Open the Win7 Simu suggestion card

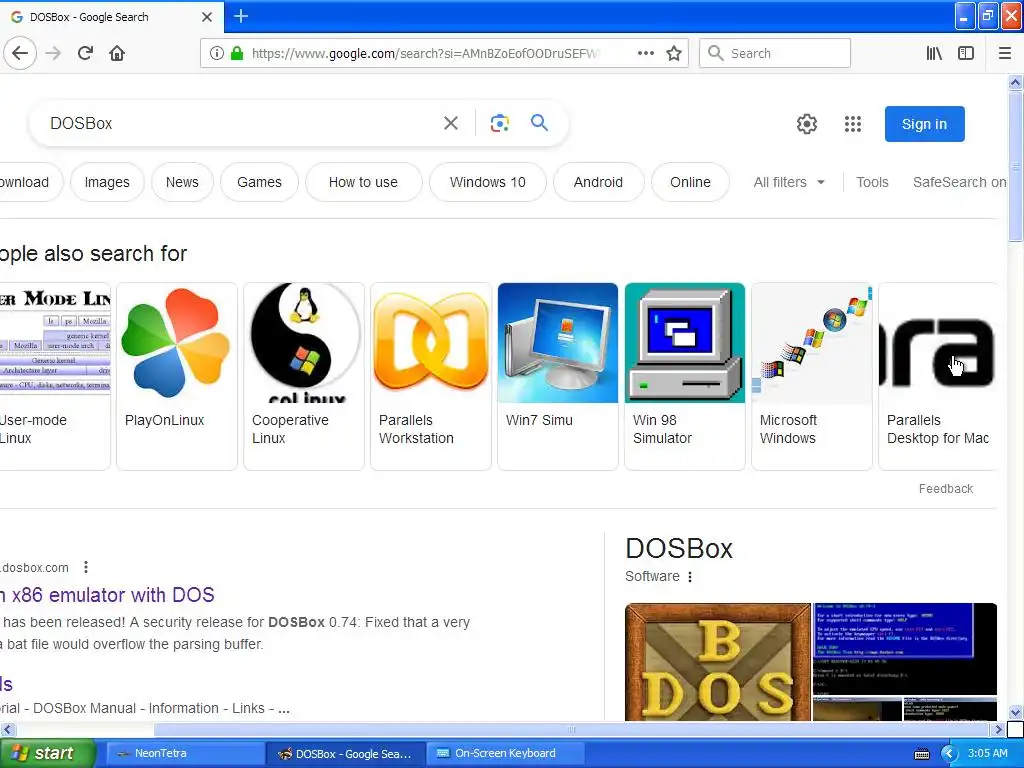click(558, 376)
